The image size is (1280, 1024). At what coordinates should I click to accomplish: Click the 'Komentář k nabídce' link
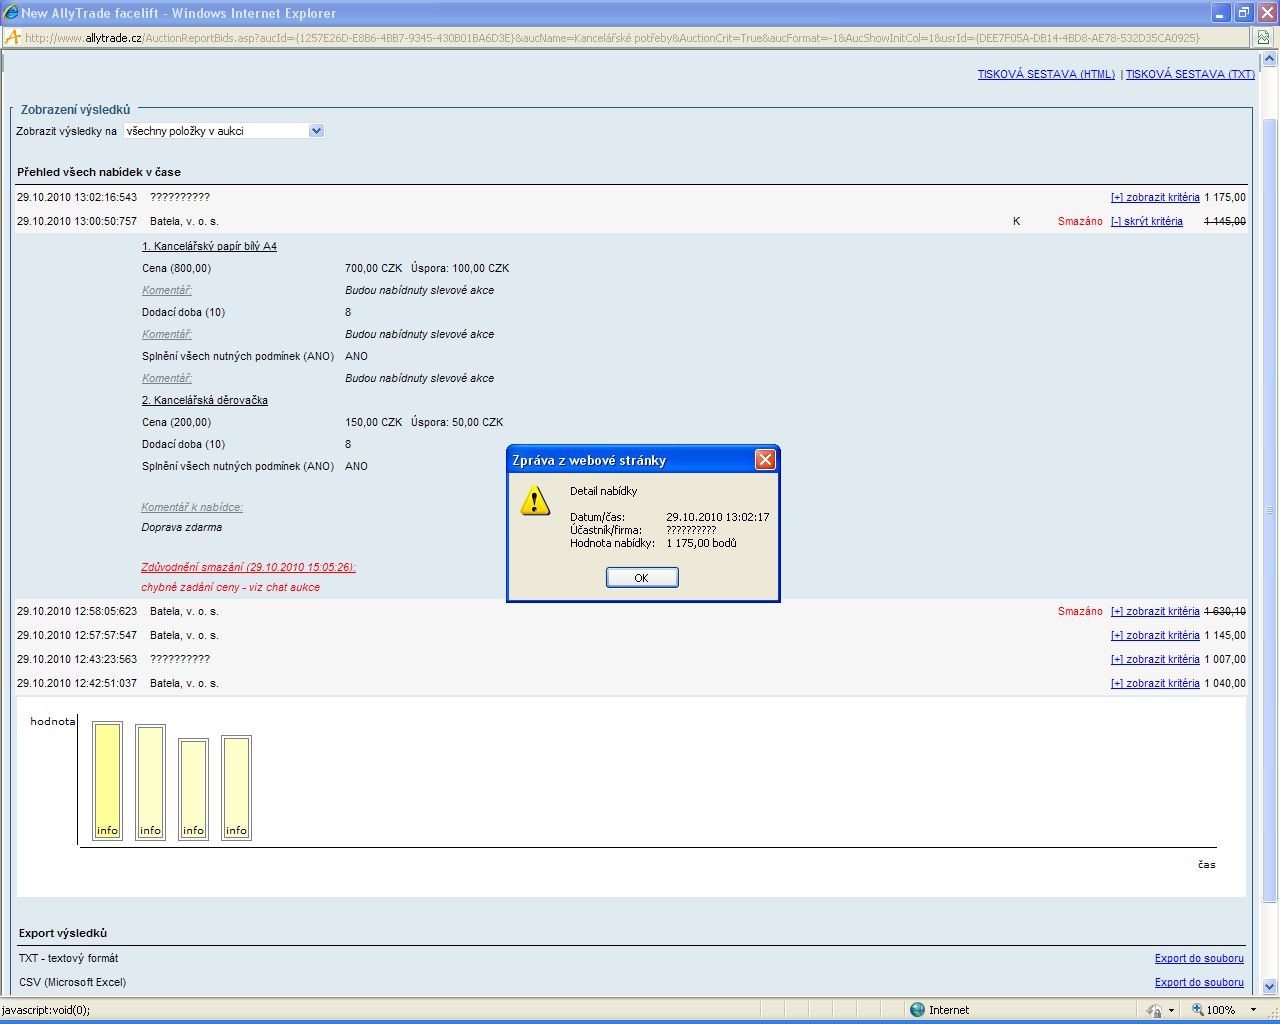192,507
